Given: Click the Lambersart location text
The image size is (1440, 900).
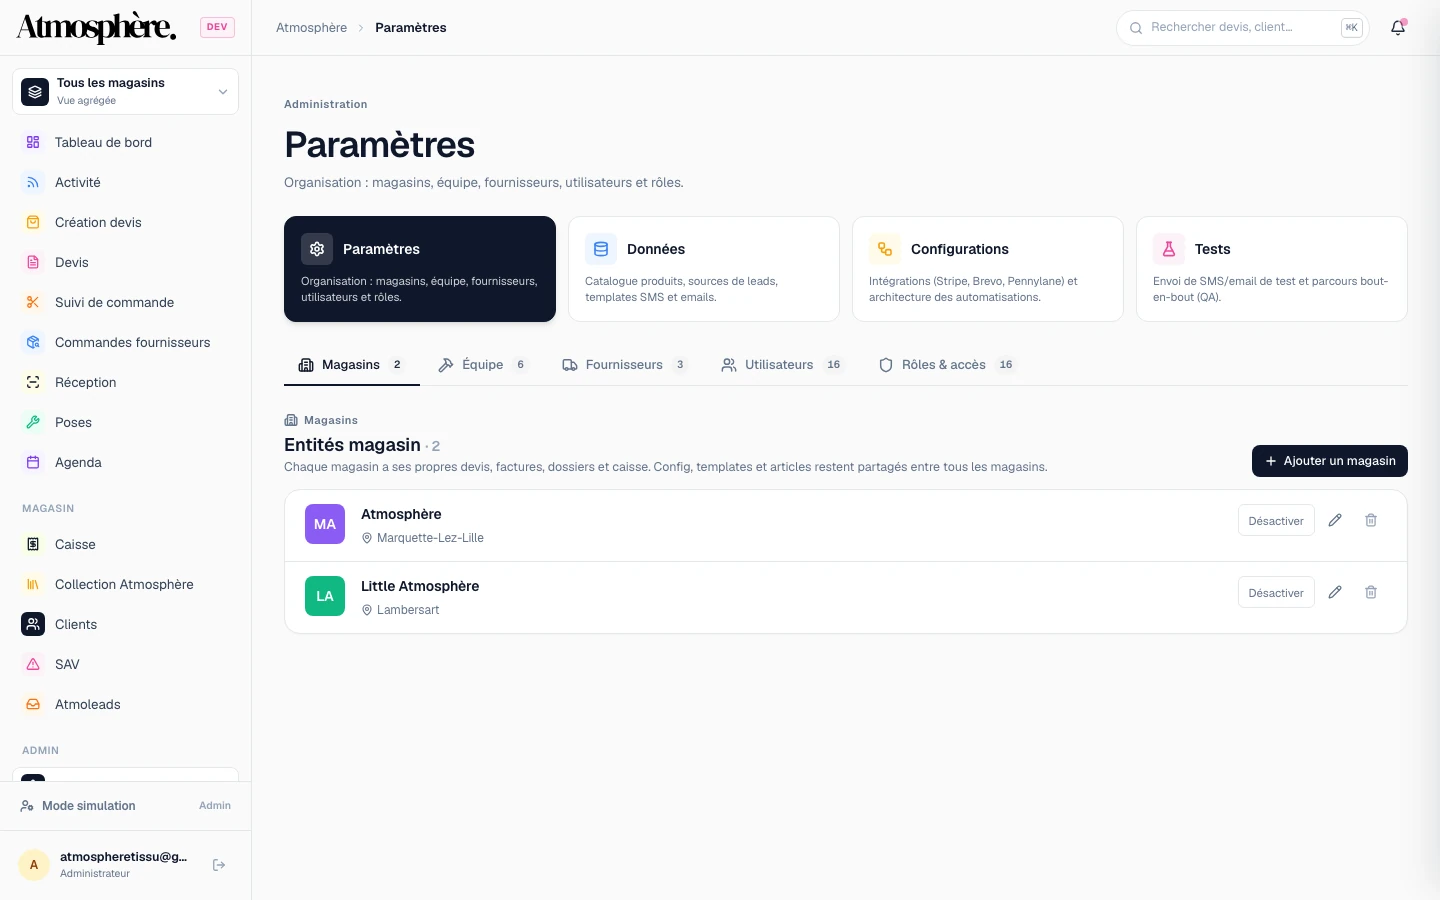Looking at the screenshot, I should pyautogui.click(x=408, y=610).
